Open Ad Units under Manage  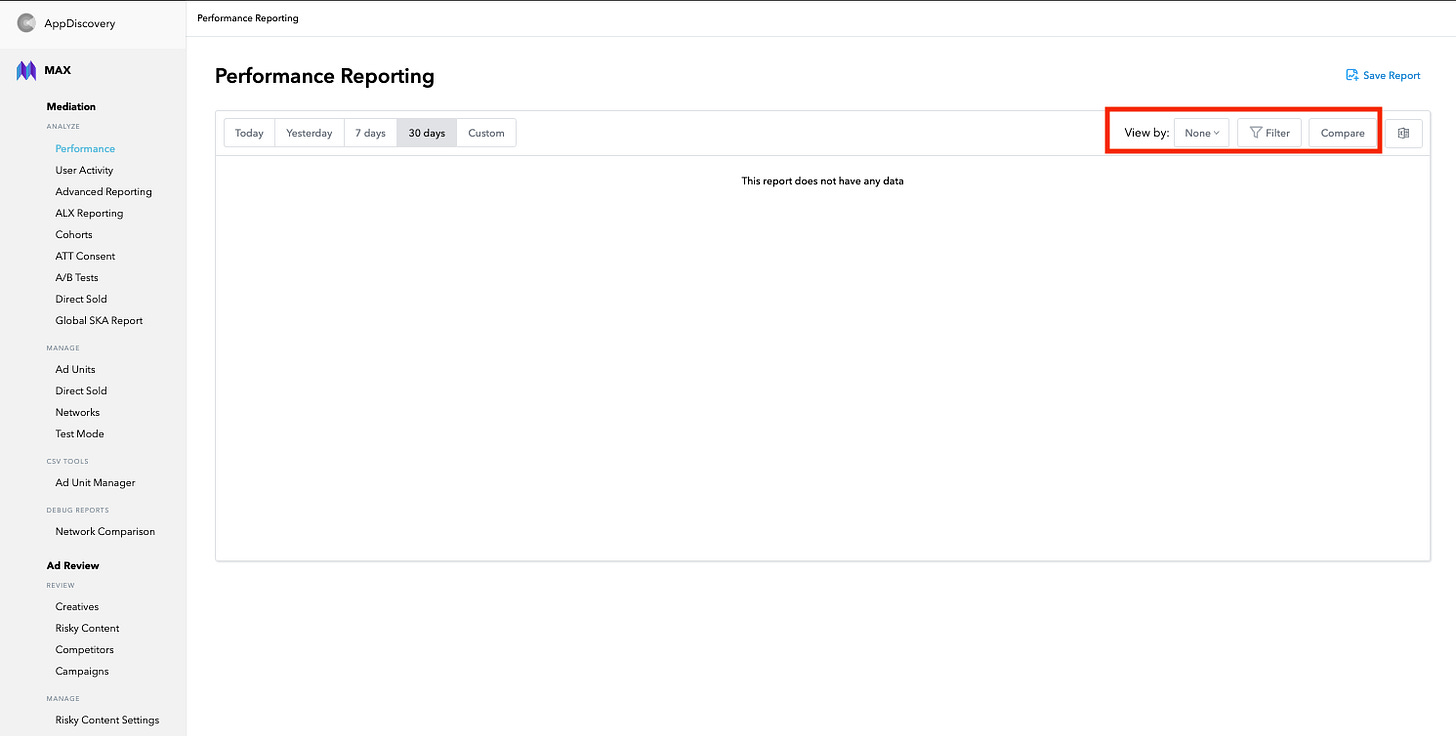point(75,369)
